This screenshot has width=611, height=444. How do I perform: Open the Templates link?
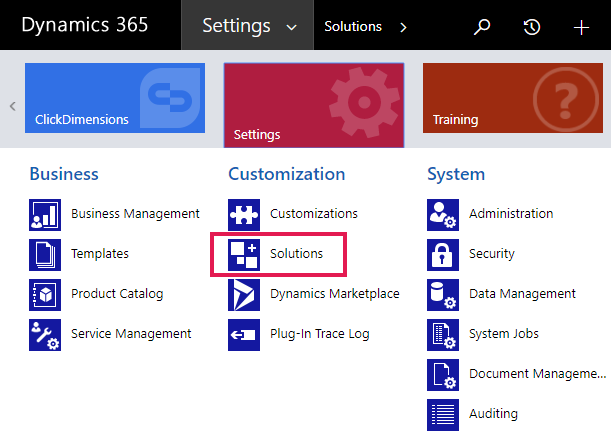(x=100, y=254)
